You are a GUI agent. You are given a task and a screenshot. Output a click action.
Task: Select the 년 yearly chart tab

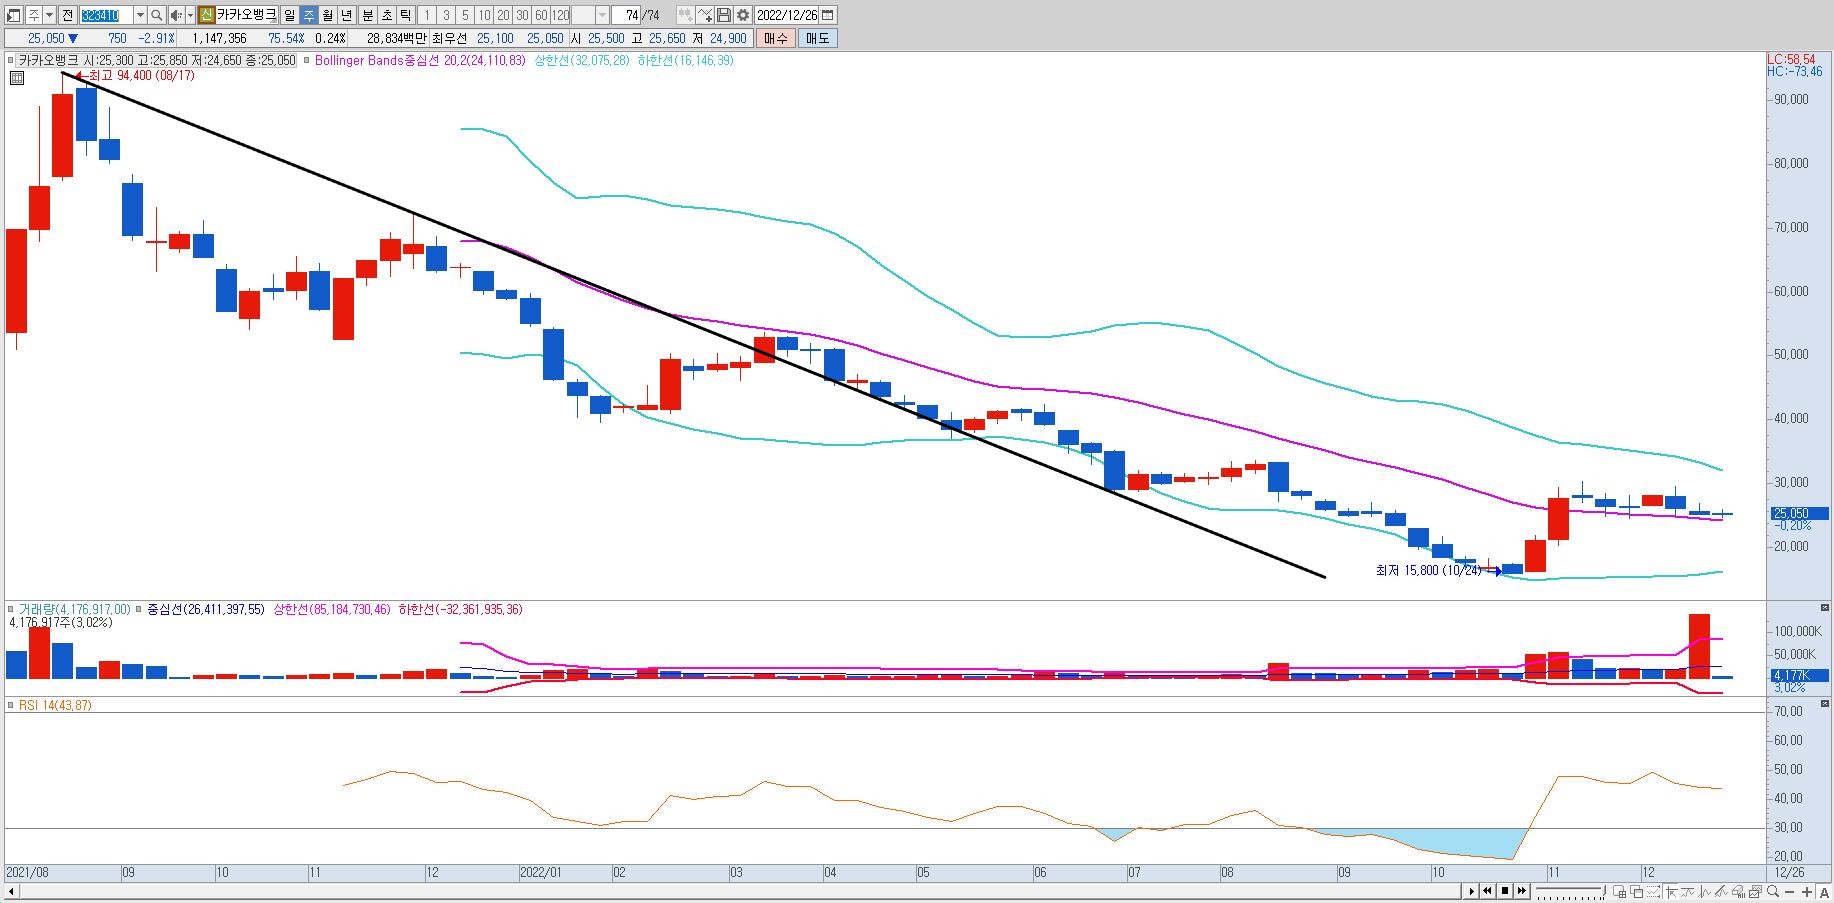(346, 15)
